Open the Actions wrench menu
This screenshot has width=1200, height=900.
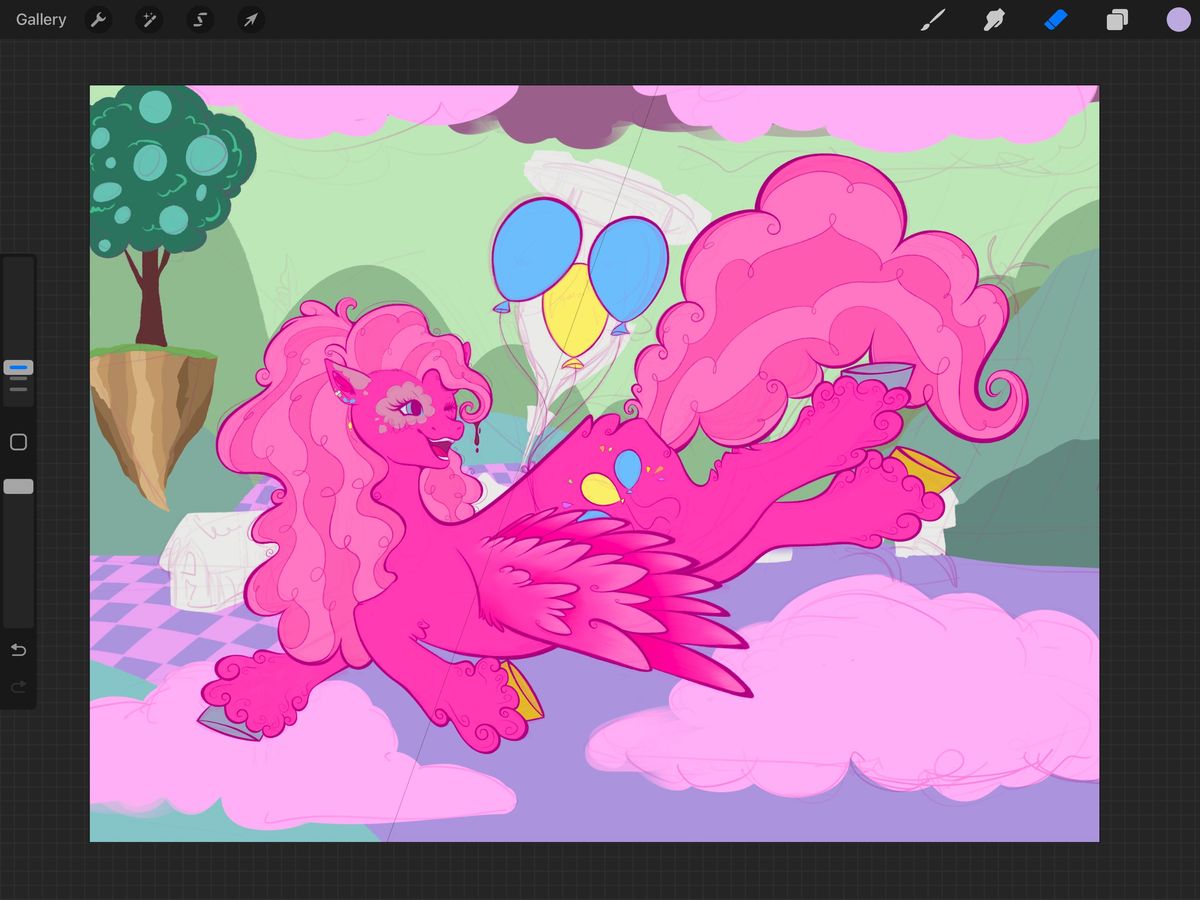pyautogui.click(x=98, y=20)
